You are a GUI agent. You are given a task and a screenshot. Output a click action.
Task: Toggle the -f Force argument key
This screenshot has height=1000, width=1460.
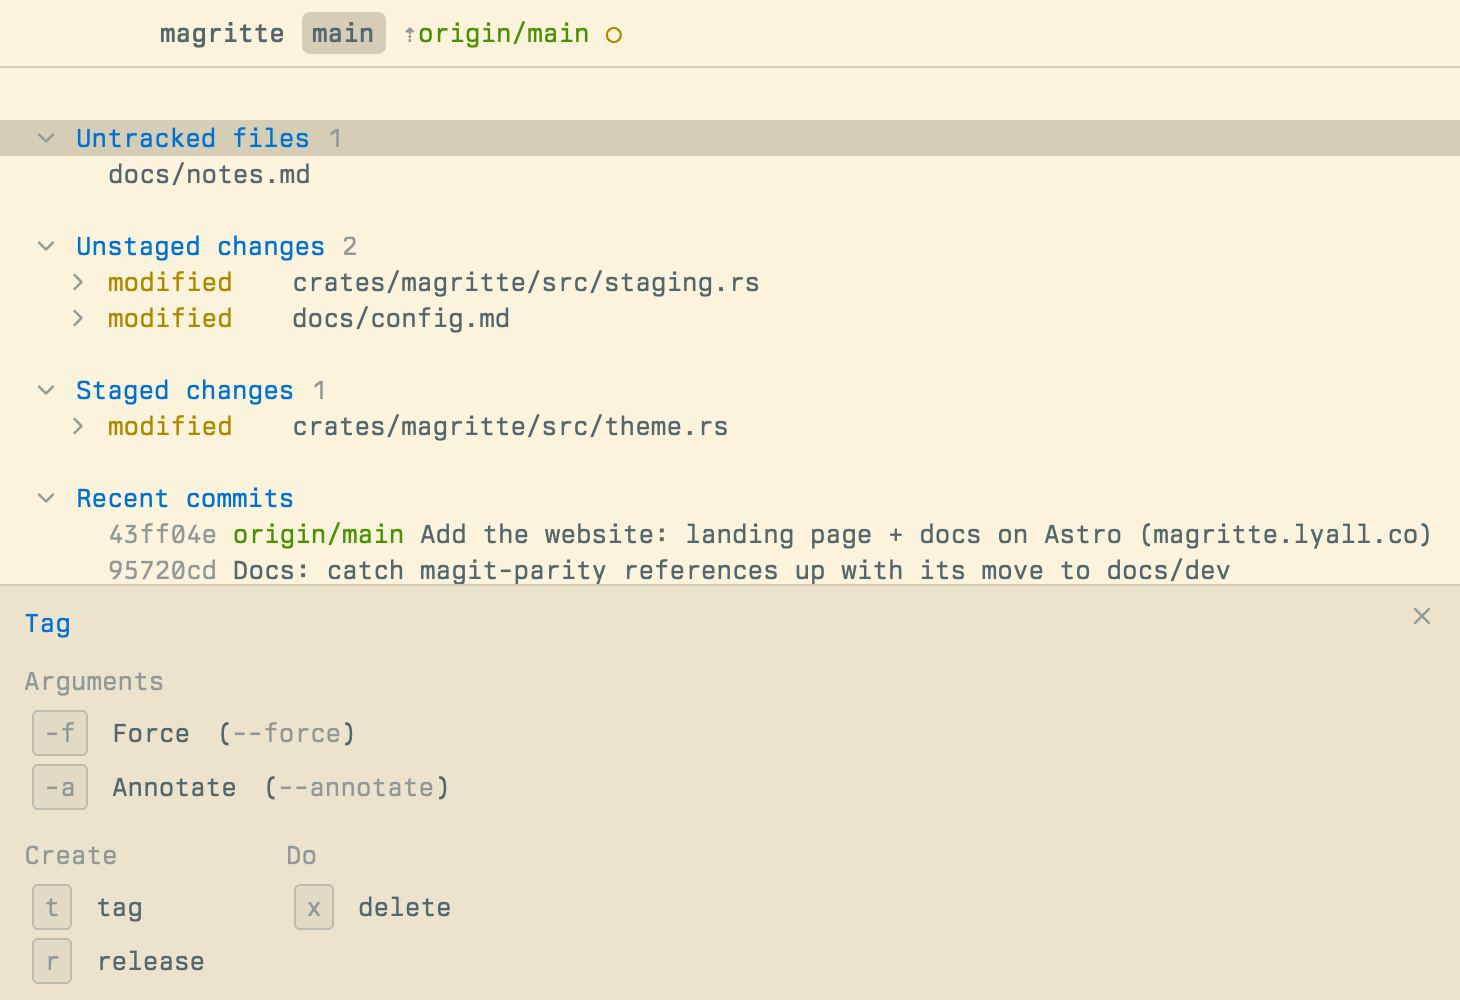(x=60, y=733)
